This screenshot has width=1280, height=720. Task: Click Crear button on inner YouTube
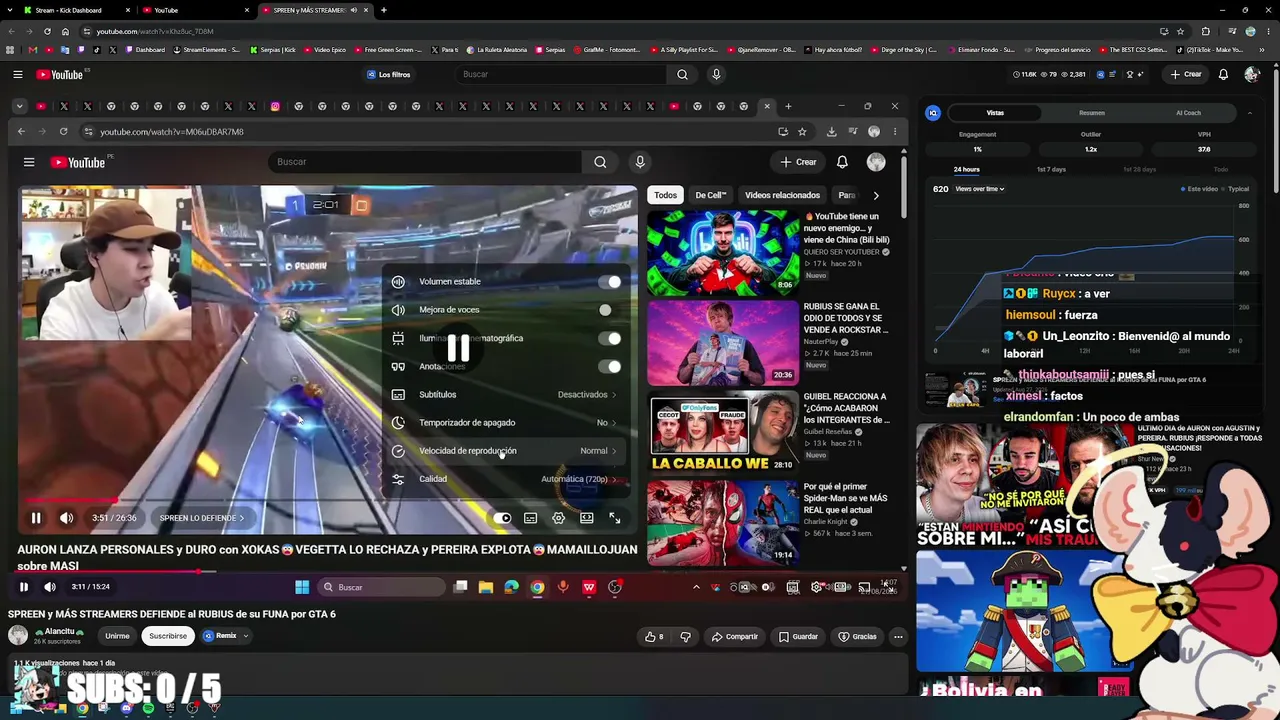coord(798,162)
